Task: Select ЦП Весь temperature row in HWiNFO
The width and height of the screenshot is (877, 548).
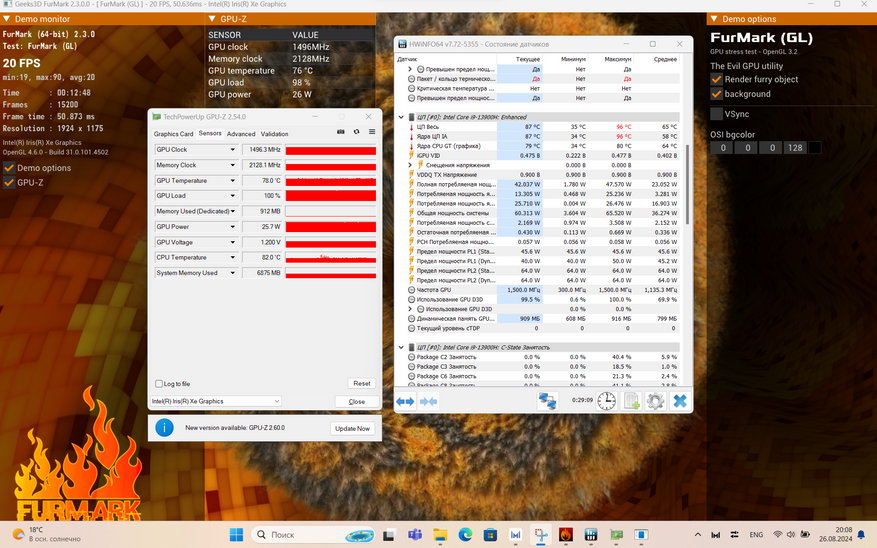Action: pos(542,127)
